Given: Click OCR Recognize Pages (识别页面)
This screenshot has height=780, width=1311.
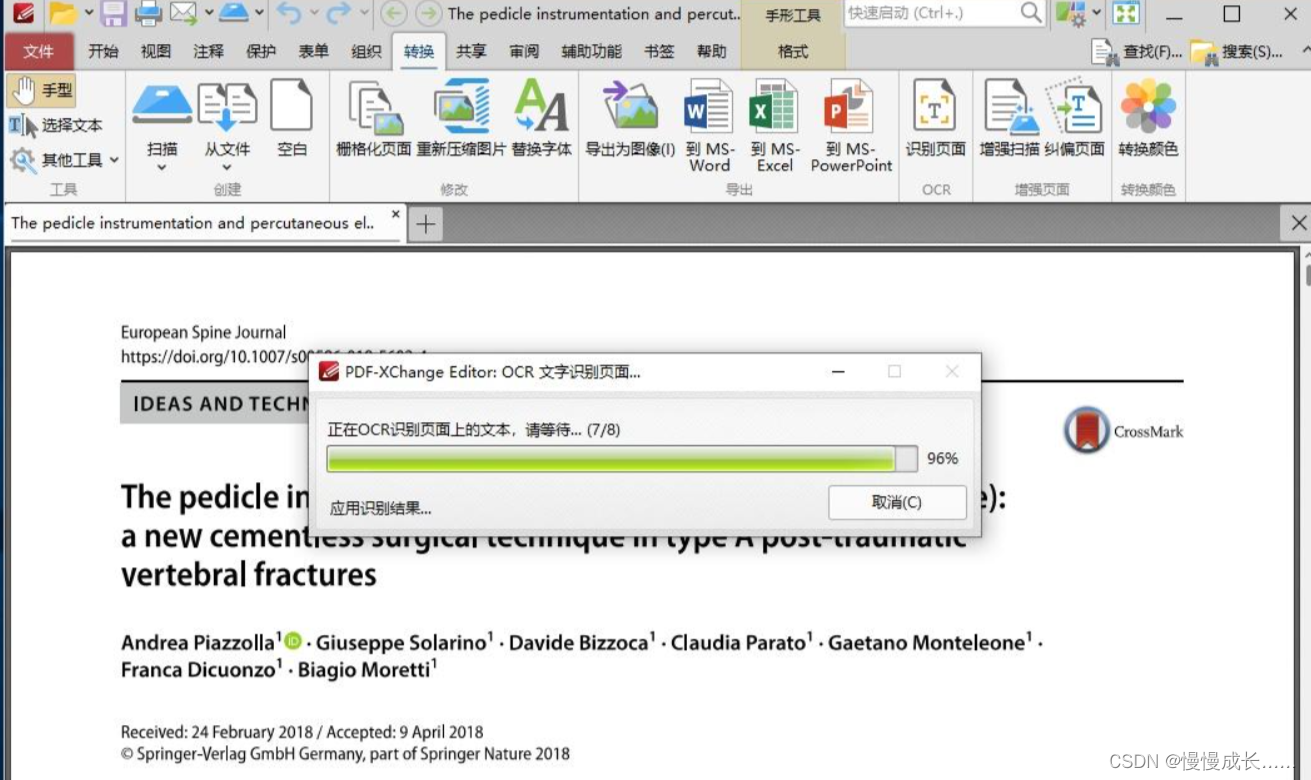Looking at the screenshot, I should (935, 118).
